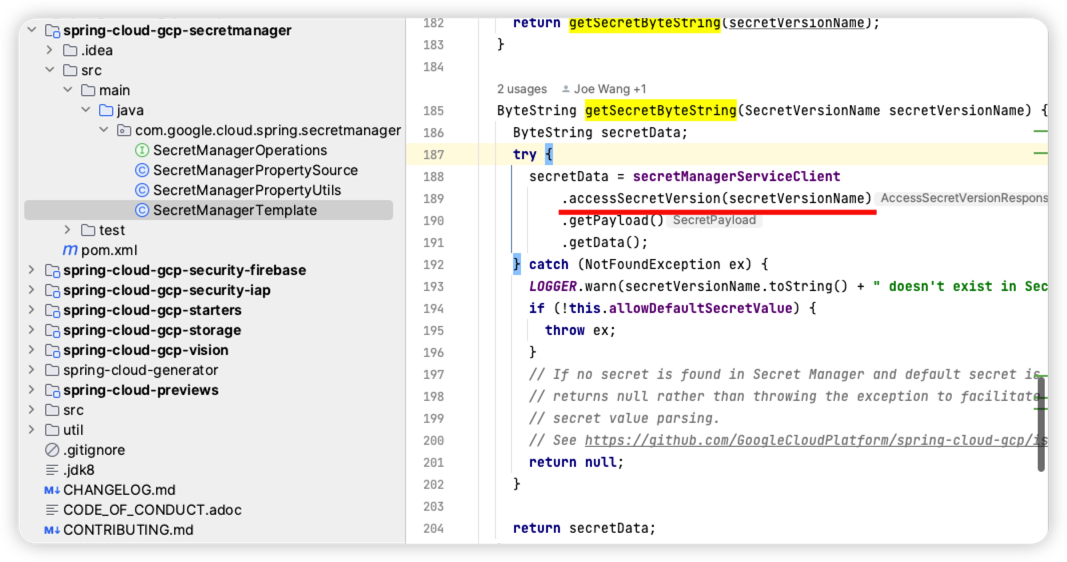Image resolution: width=1067 pixels, height=562 pixels.
Task: Collapse the java folder
Action: tap(86, 110)
